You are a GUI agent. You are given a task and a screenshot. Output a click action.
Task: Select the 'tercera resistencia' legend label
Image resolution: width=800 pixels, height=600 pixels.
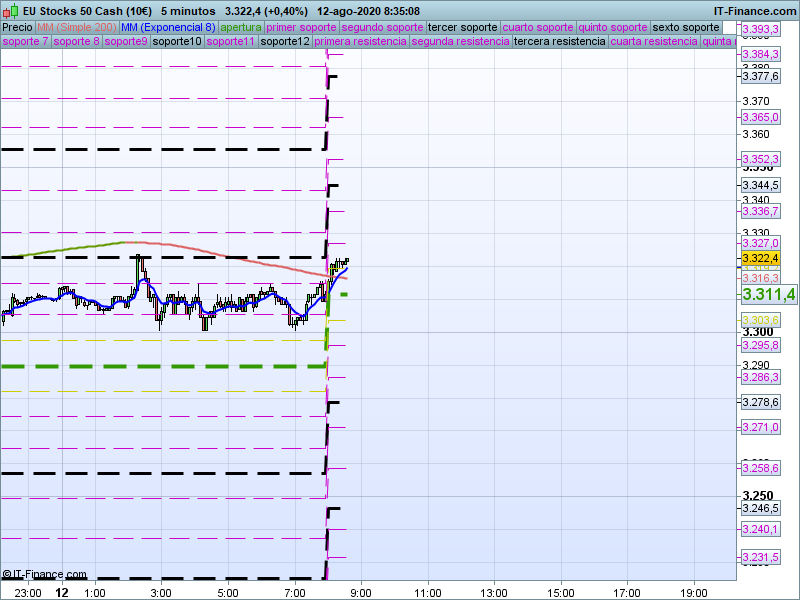[559, 42]
